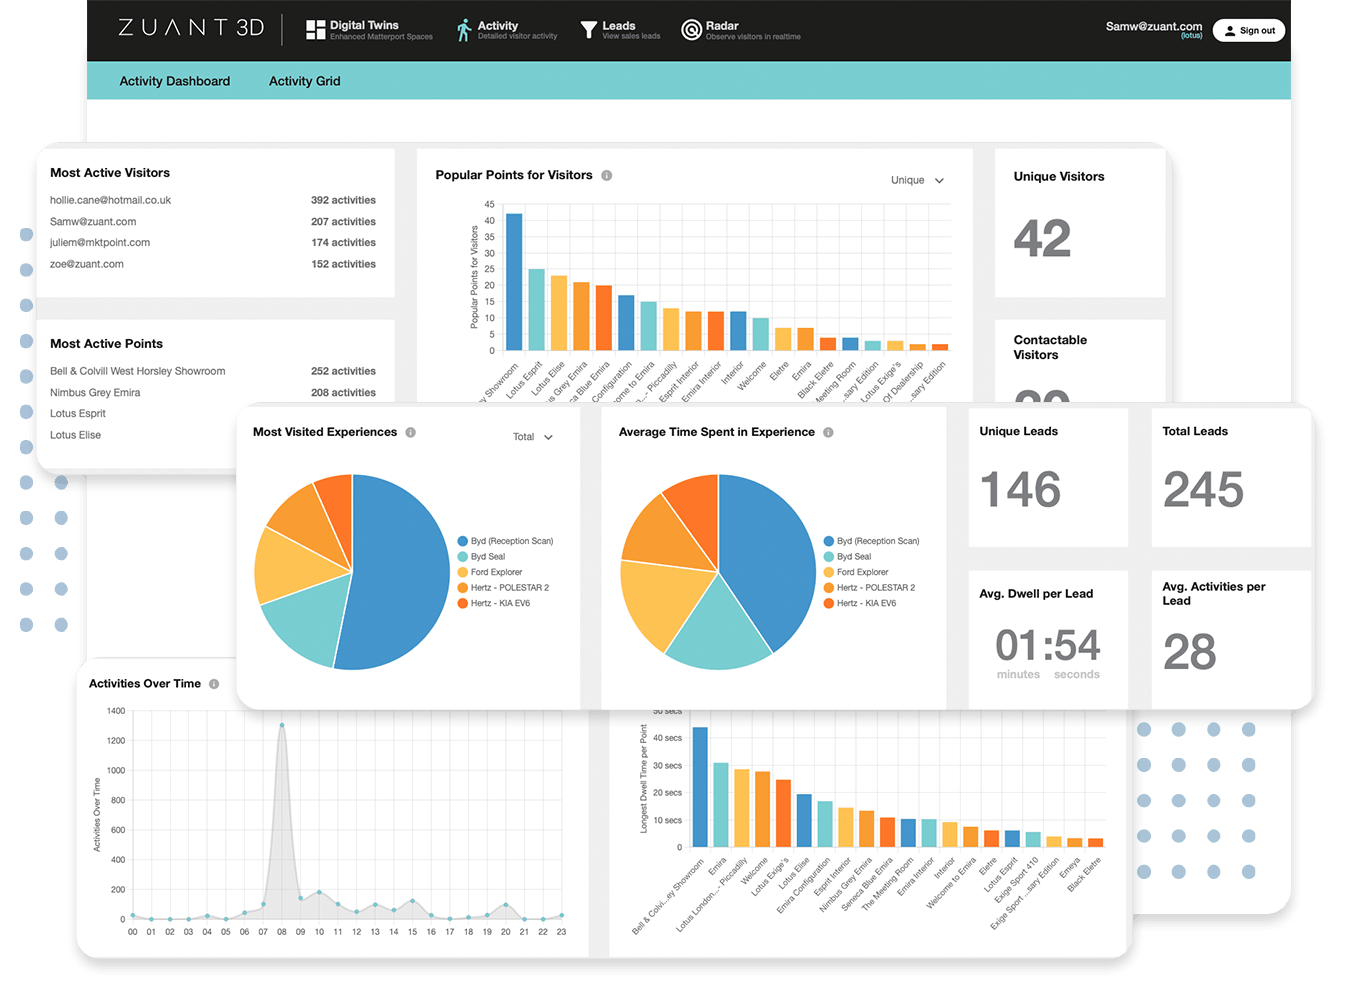Image resolution: width=1352 pixels, height=1000 pixels.
Task: Click the 392 activities count
Action: 343,200
